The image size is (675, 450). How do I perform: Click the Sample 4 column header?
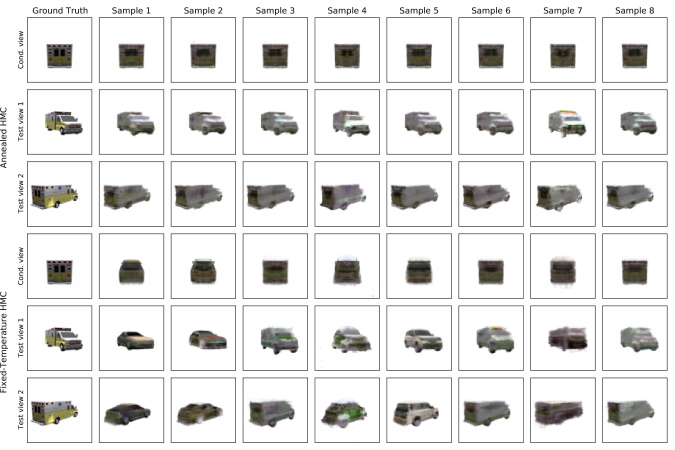pos(347,10)
